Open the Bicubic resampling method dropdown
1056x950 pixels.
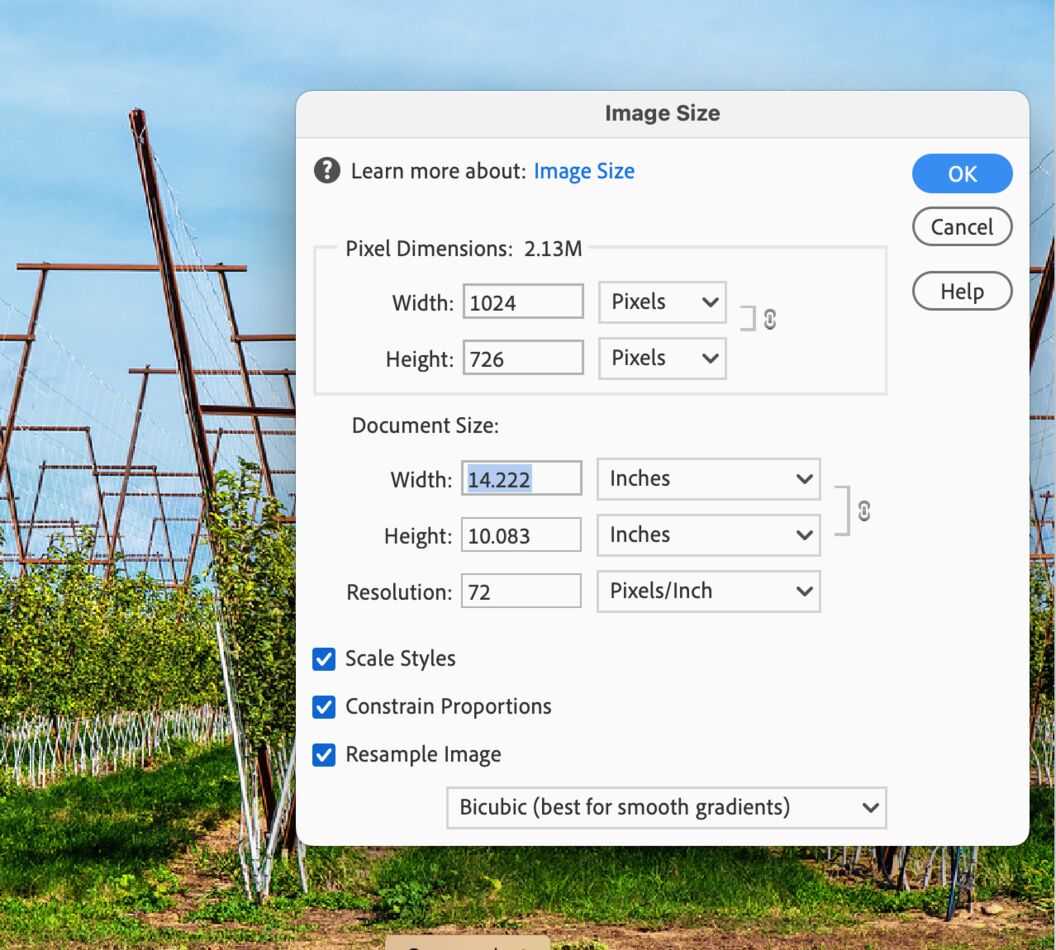[x=664, y=807]
